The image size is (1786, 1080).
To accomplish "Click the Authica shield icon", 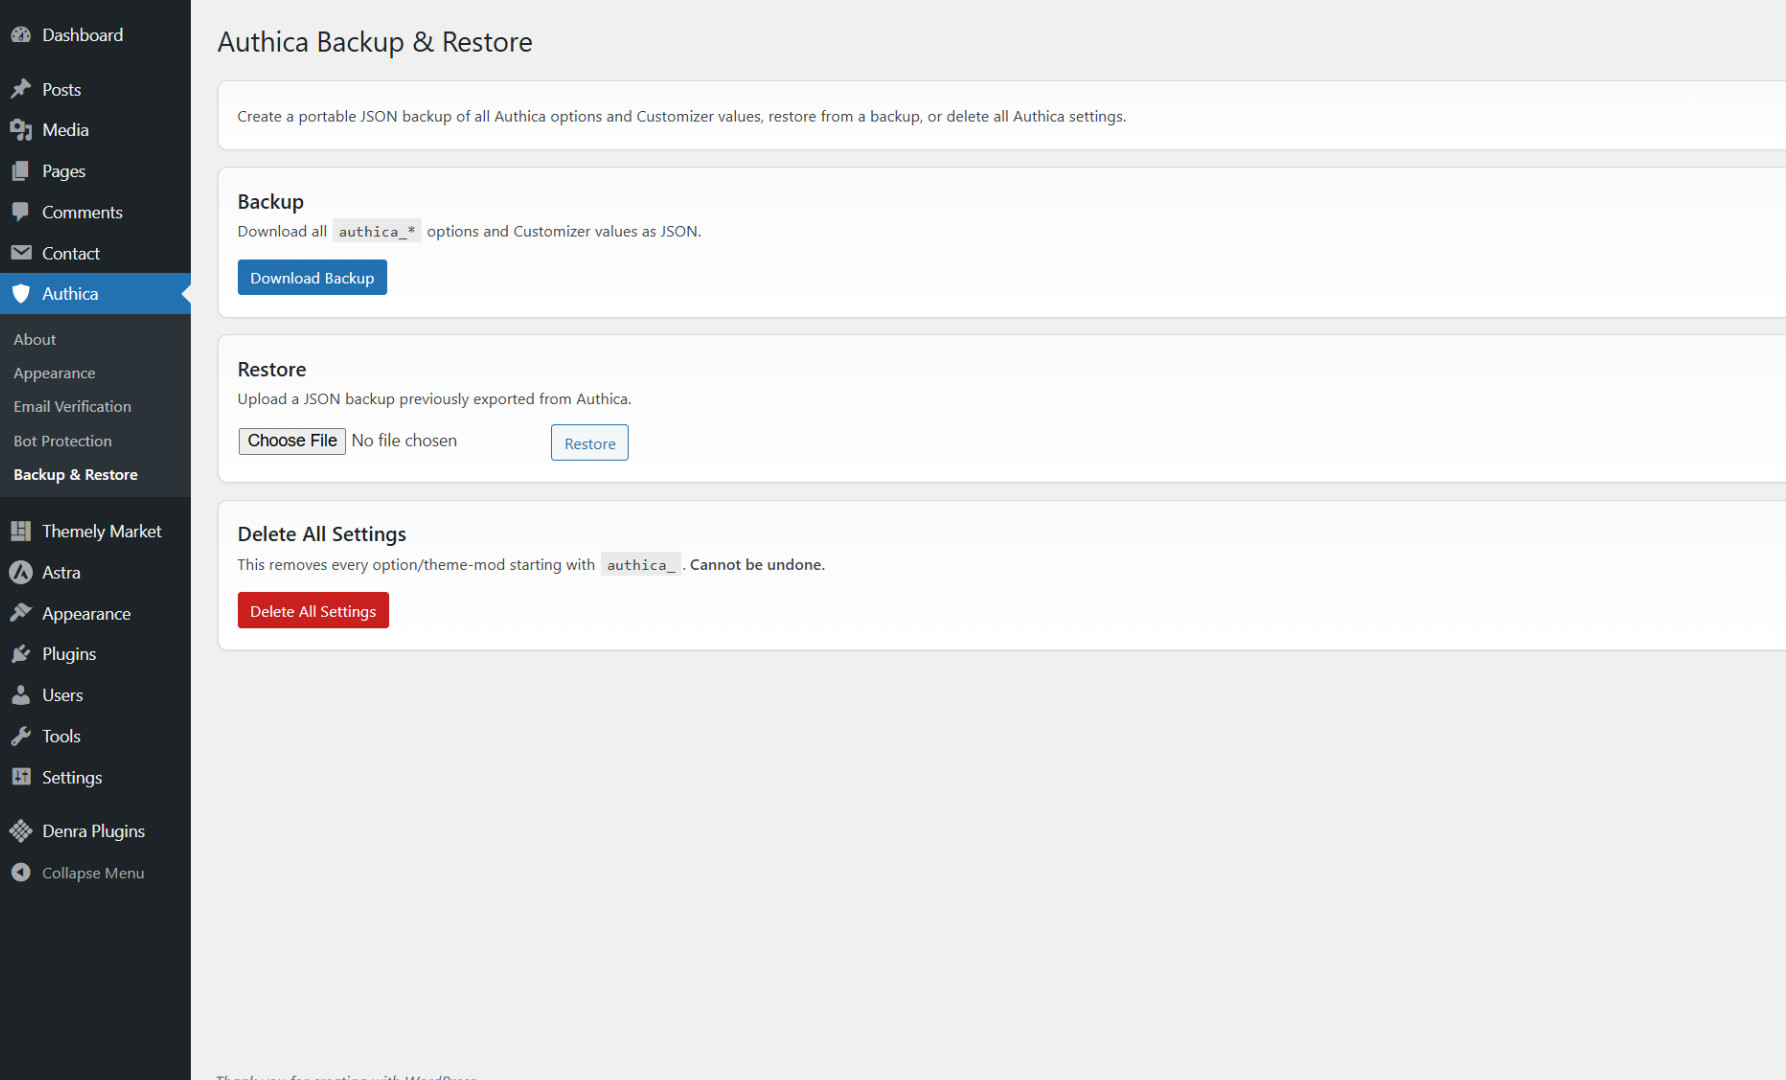I will (x=21, y=294).
